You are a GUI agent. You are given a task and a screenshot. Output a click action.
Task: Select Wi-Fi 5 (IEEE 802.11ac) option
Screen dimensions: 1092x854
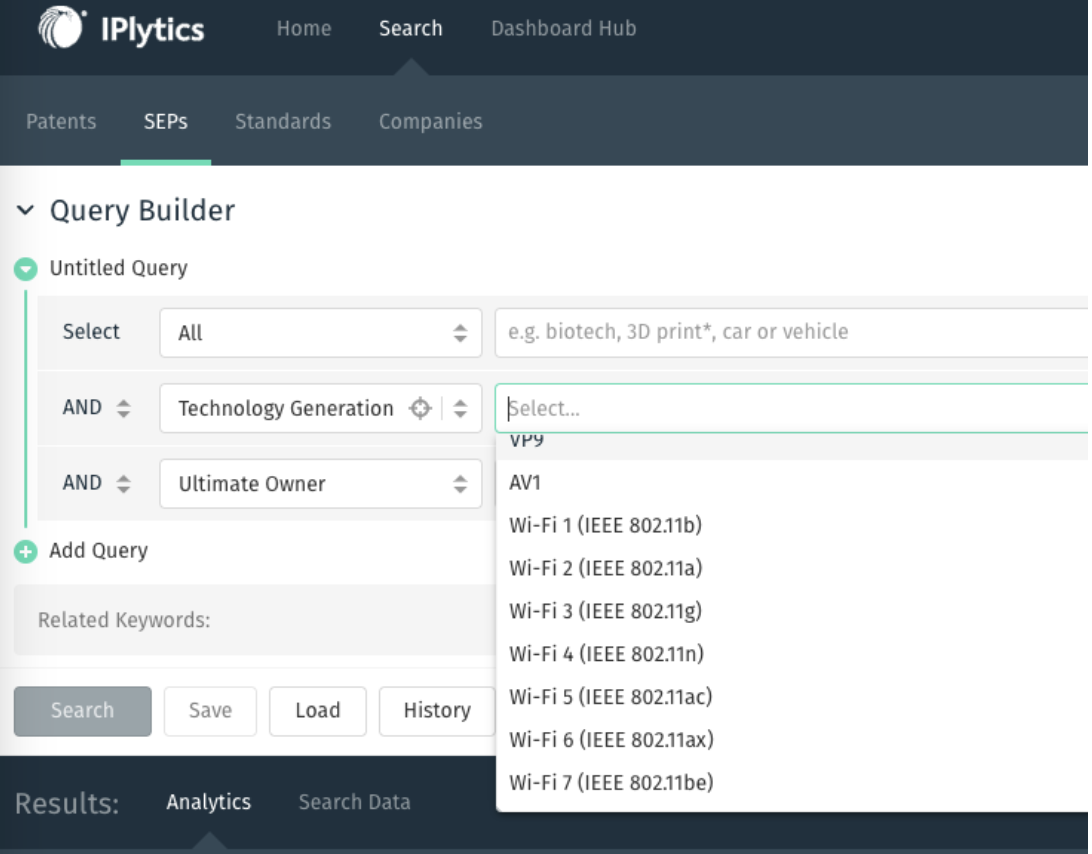(792, 697)
